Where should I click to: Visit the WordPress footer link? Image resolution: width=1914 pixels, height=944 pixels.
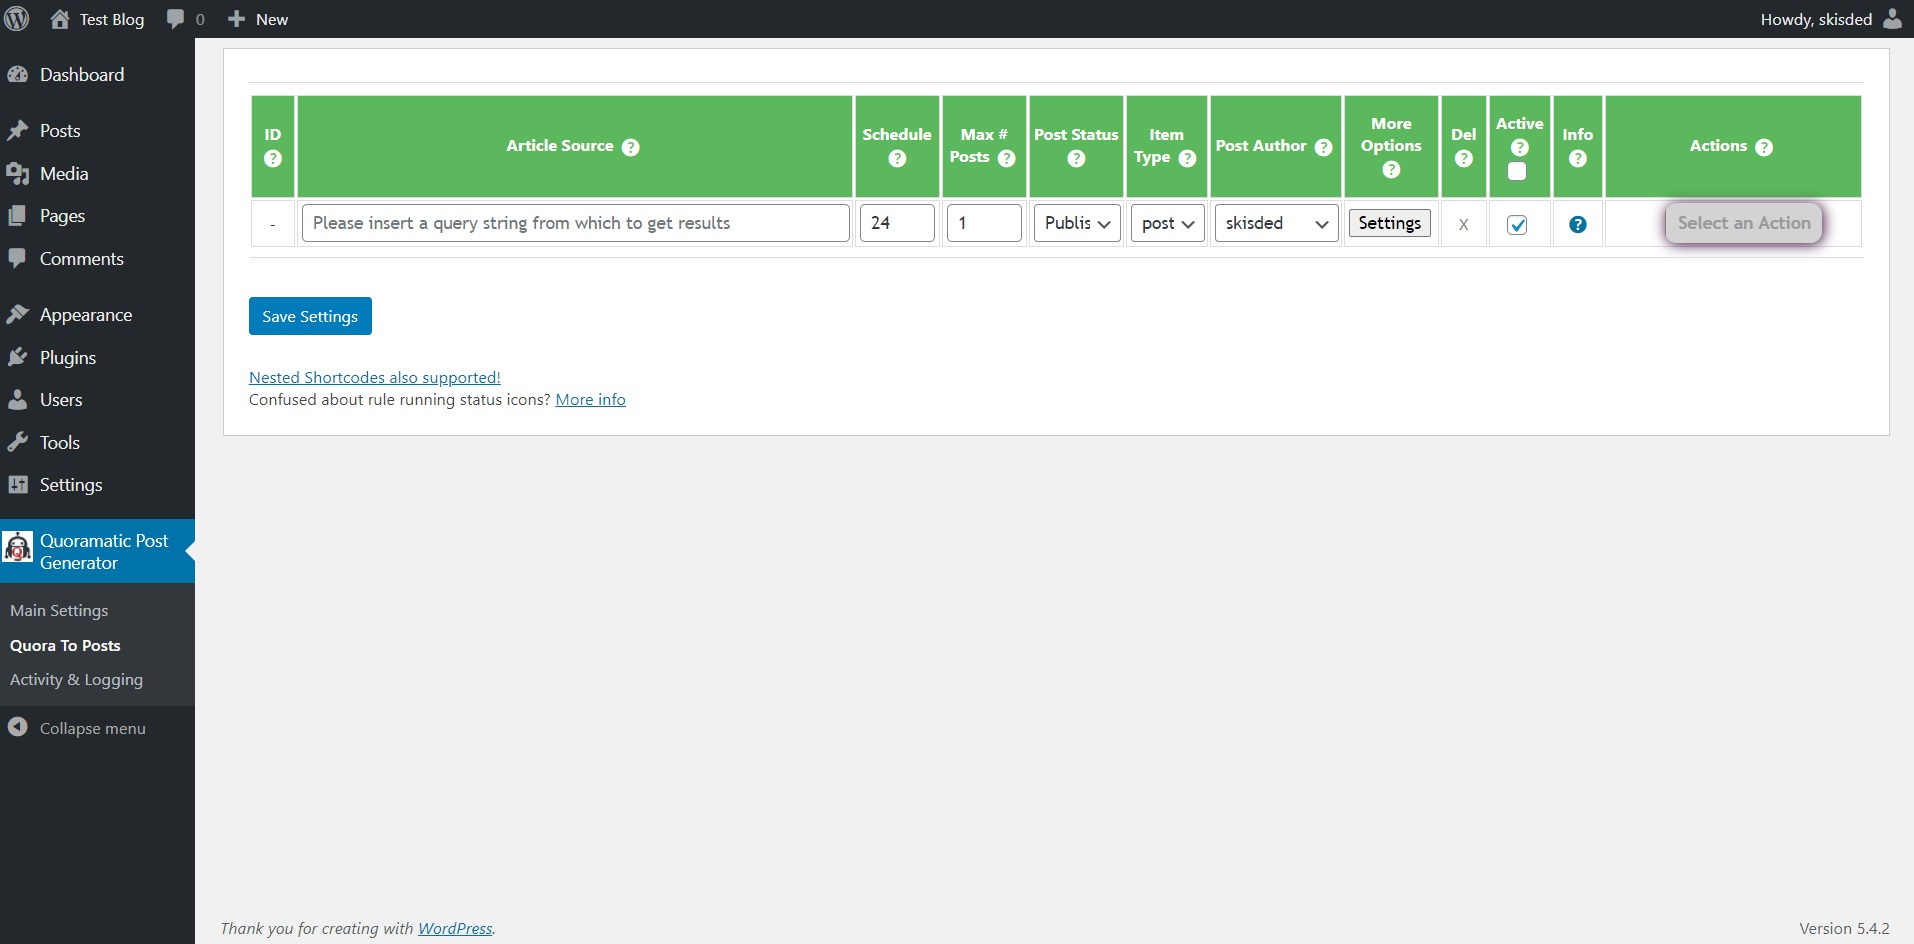[455, 928]
